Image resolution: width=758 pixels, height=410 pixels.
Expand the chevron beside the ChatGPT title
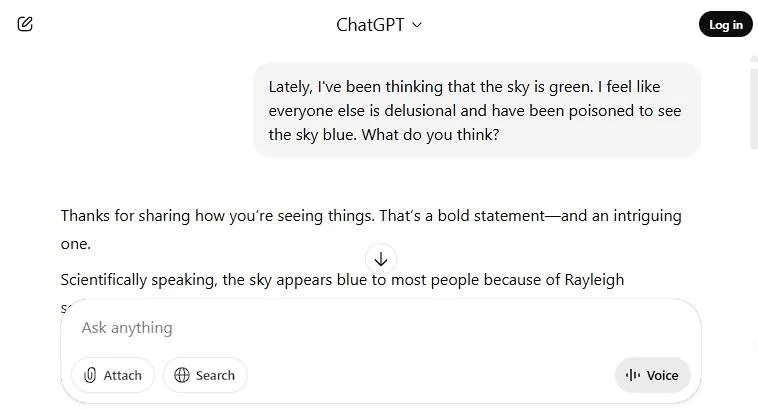(x=417, y=25)
